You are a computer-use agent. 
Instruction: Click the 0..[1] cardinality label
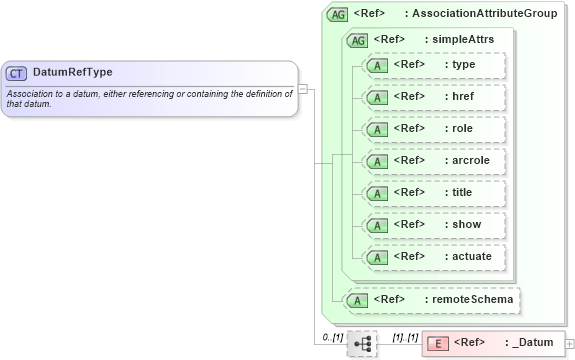(x=333, y=337)
